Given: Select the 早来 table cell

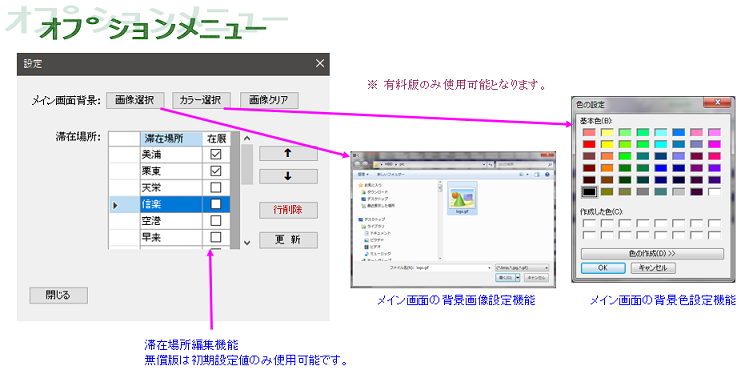Looking at the screenshot, I should point(171,237).
